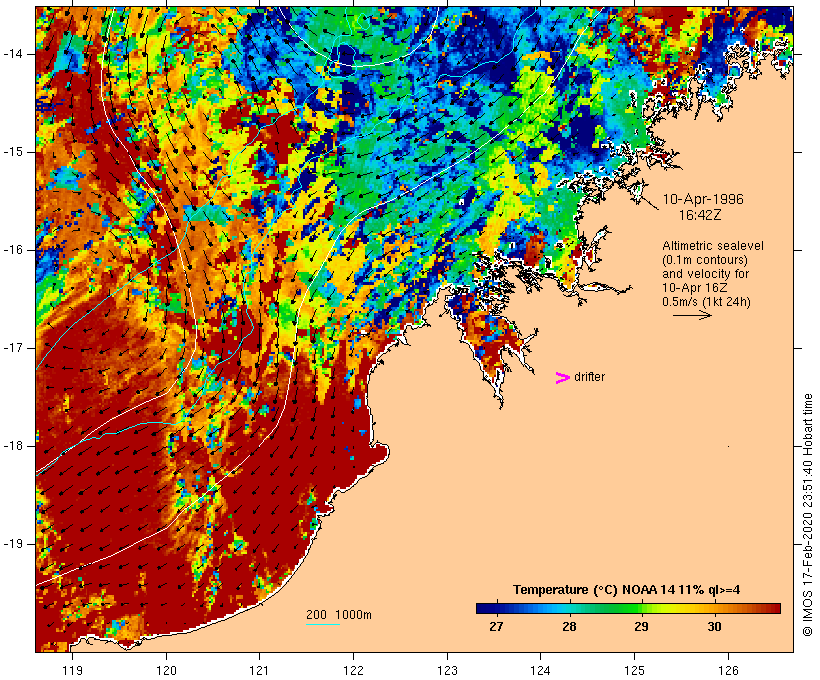The image size is (820, 680).
Task: Click the magenta drifter marker symbol
Action: pyautogui.click(x=563, y=378)
